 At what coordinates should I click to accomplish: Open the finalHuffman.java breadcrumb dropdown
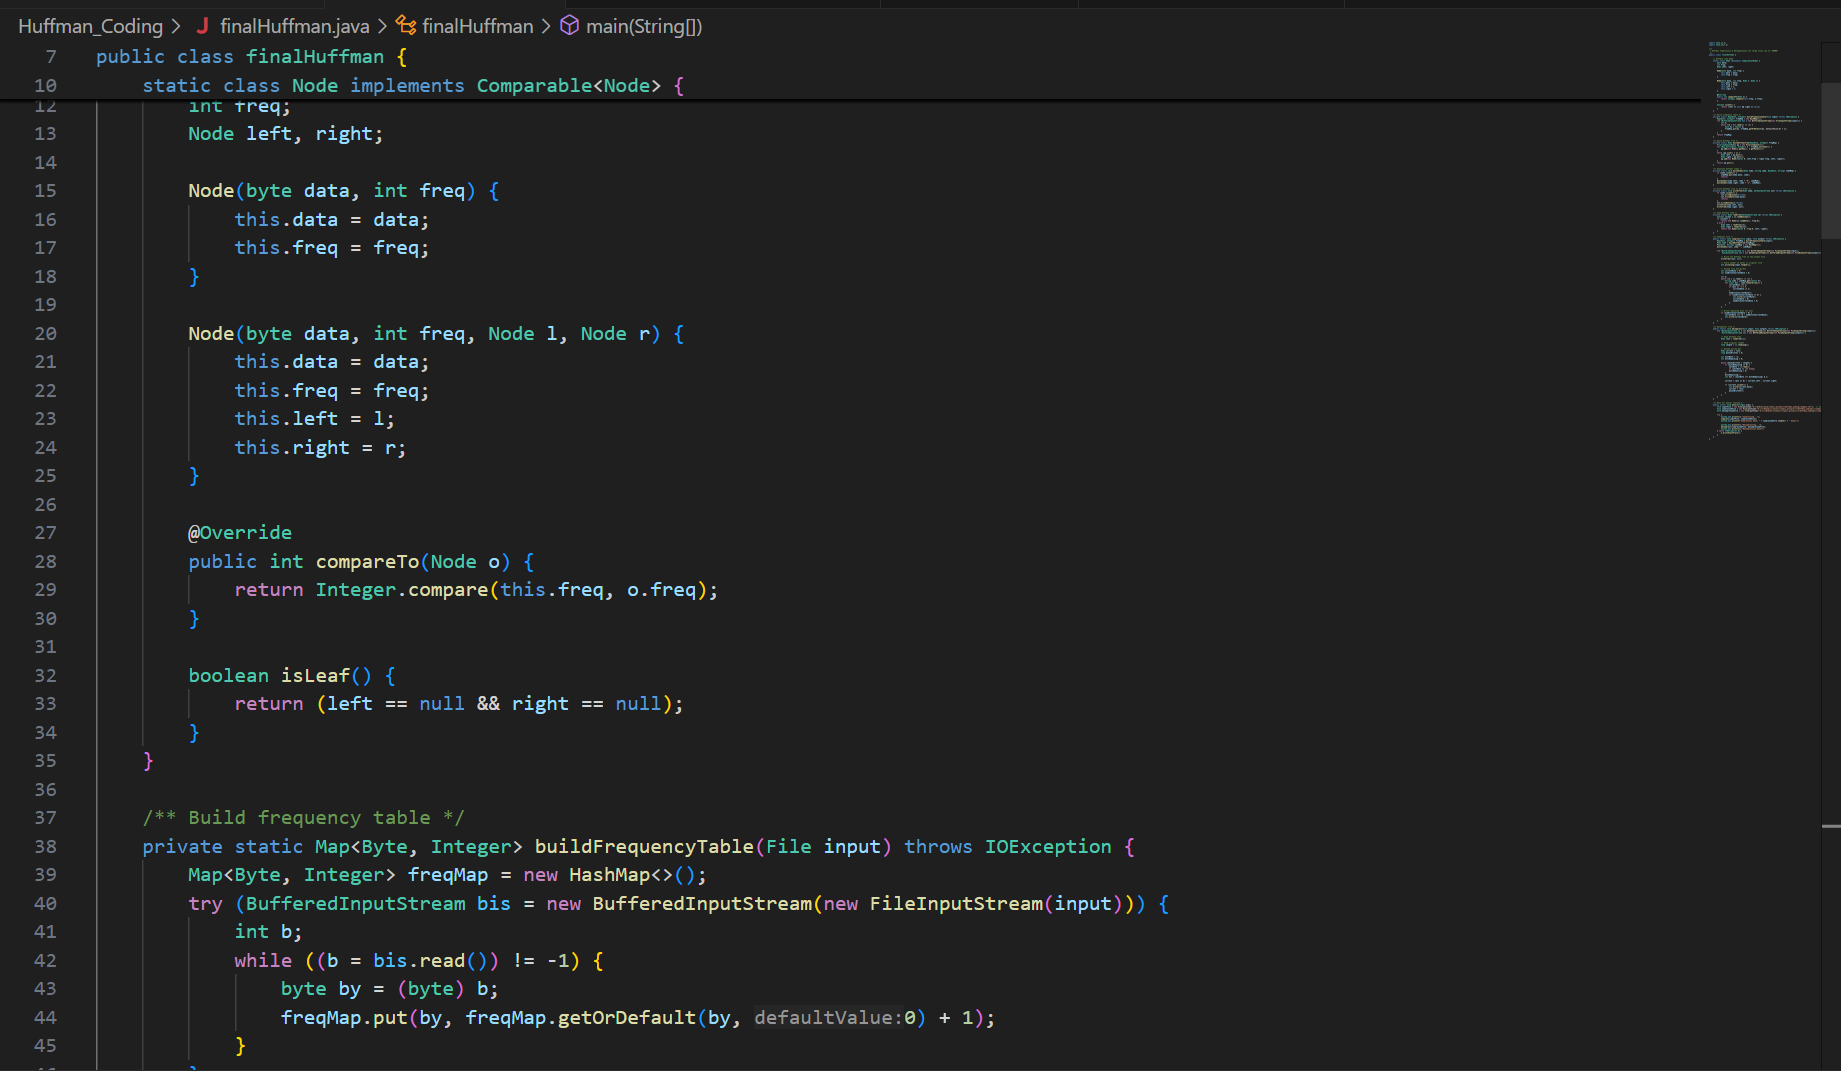tap(294, 26)
